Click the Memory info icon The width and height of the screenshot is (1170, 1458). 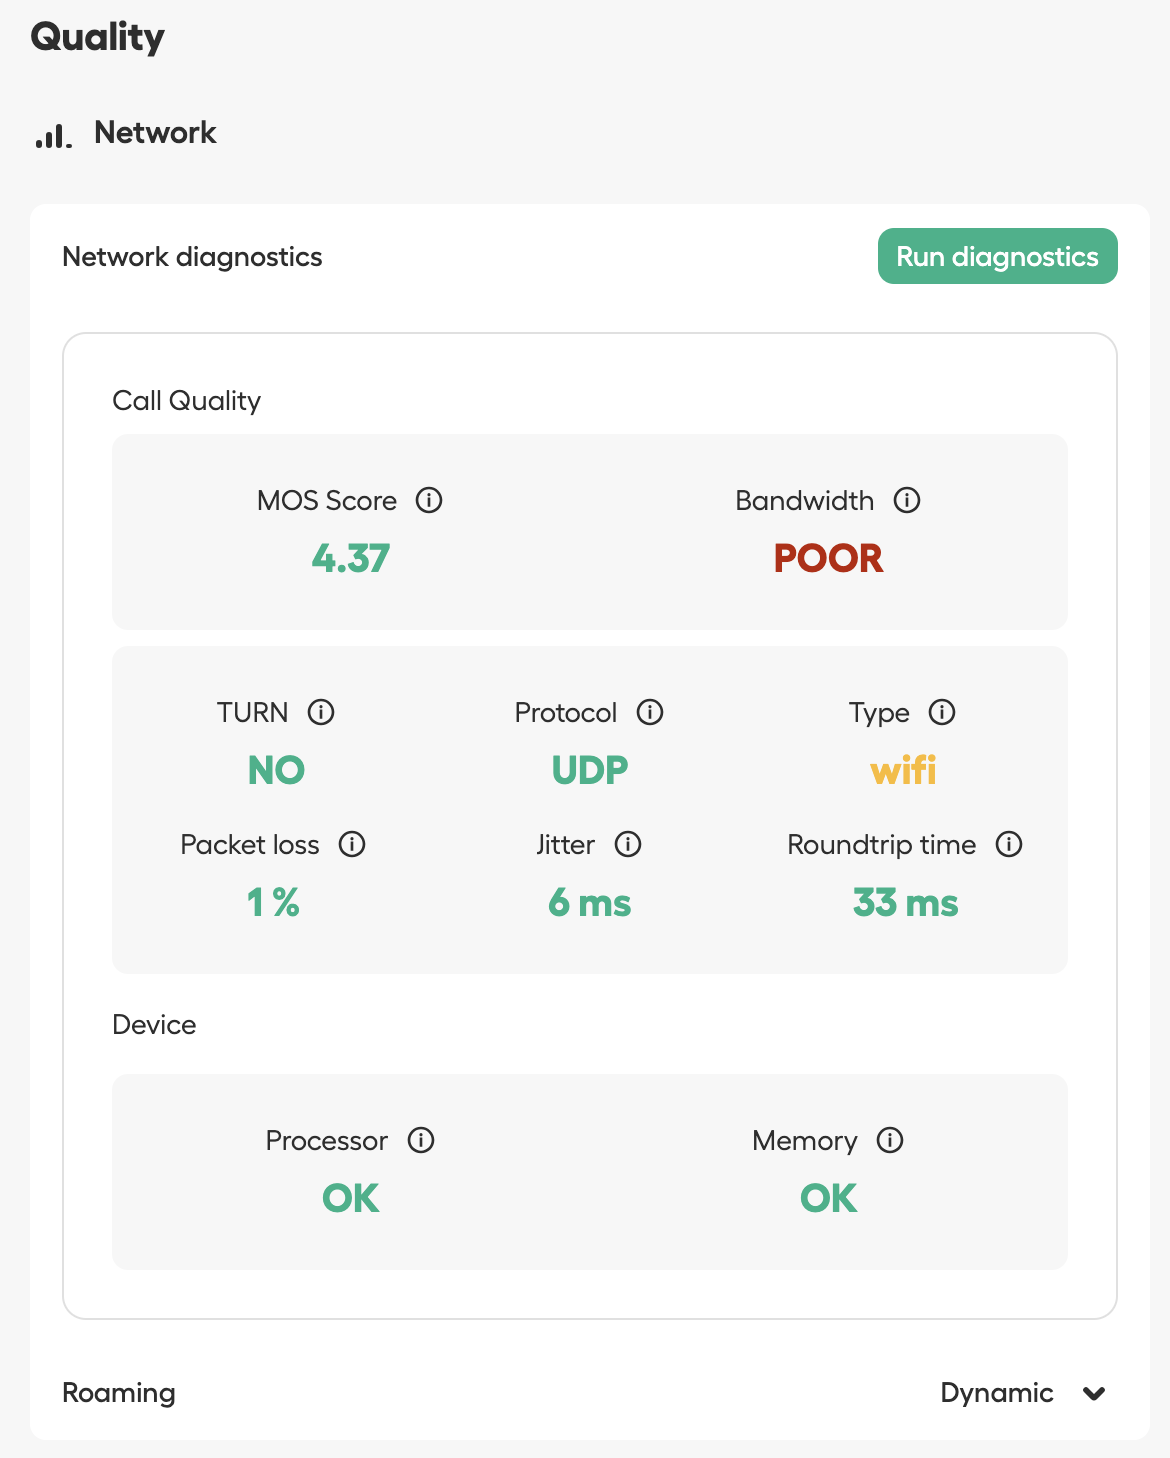coord(890,1140)
